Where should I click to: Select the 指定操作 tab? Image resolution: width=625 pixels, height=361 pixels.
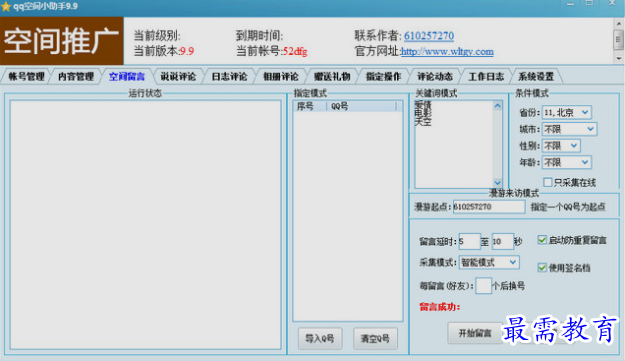point(383,77)
